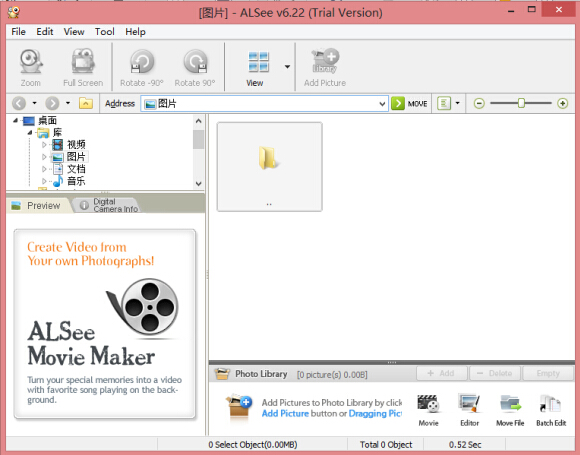
Task: Select 桌面 in the folder tree
Action: point(47,120)
